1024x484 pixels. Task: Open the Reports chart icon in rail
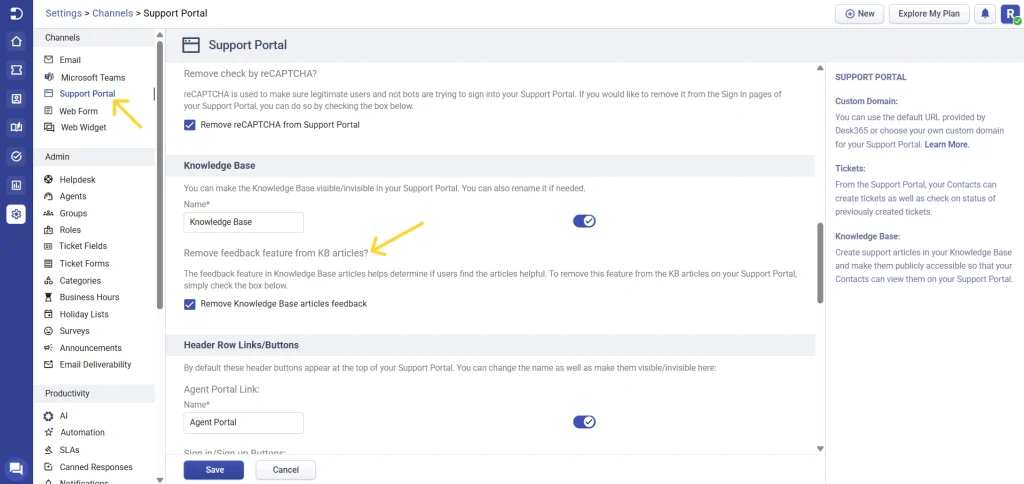pos(16,186)
